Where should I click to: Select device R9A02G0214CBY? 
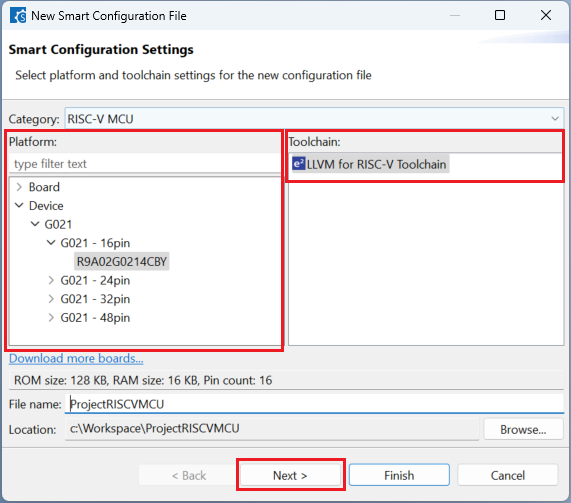122,261
